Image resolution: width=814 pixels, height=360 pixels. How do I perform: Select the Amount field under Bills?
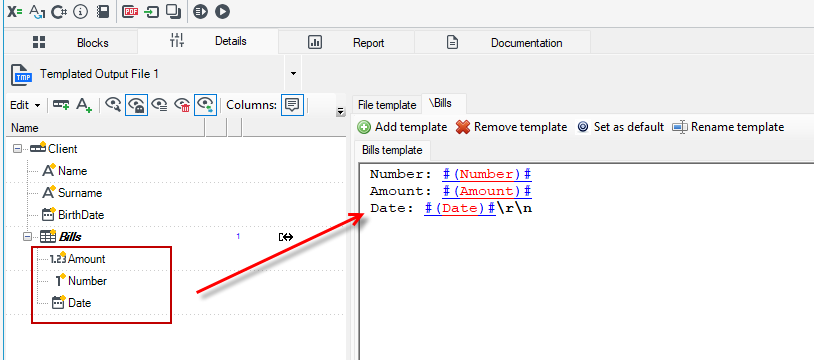click(86, 259)
